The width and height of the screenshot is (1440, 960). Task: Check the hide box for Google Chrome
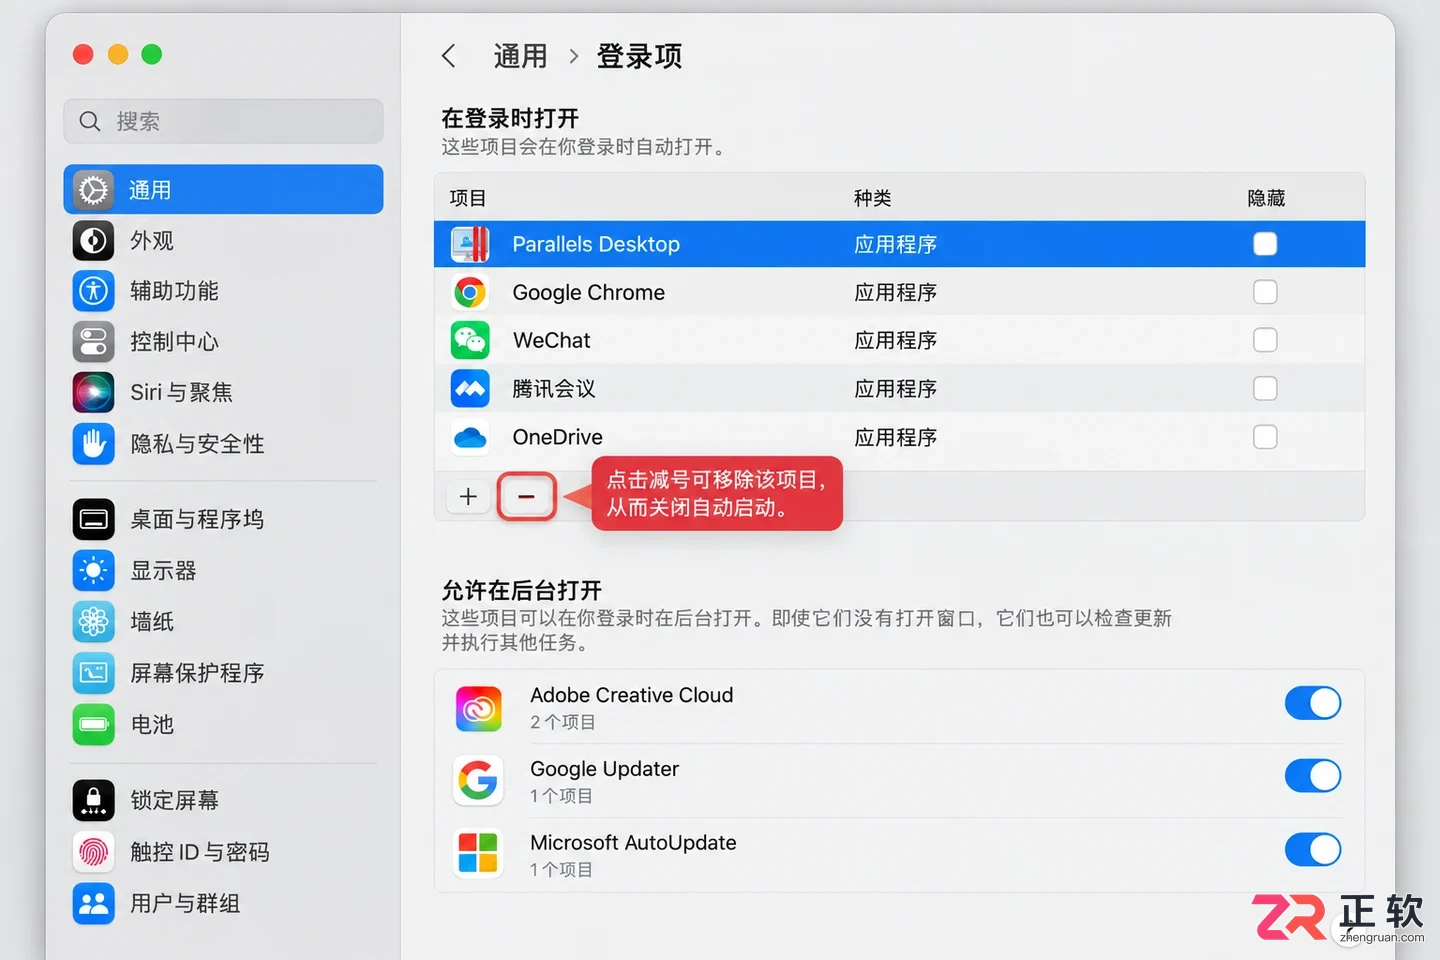[1265, 292]
